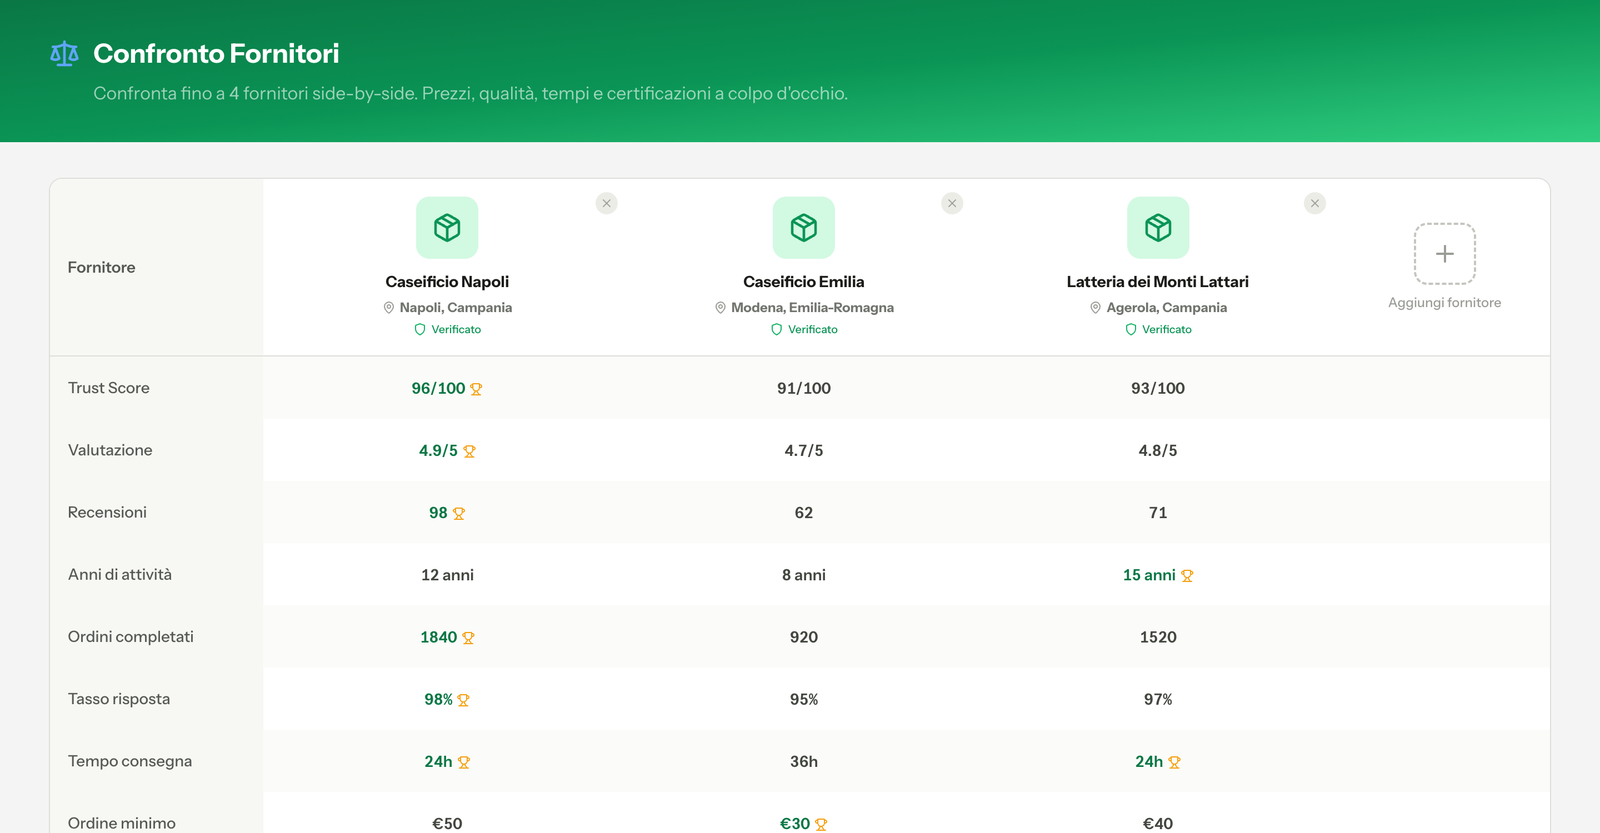
Task: Click trophy icon beside 4.9/5 rating
Action: tap(469, 451)
